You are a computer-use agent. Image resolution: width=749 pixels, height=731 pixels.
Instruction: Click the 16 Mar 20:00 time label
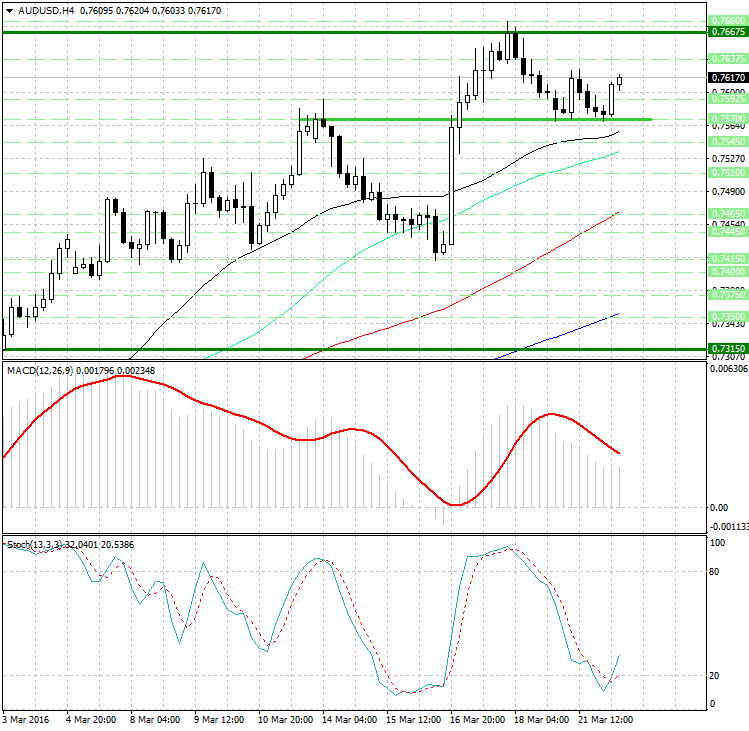click(x=478, y=720)
